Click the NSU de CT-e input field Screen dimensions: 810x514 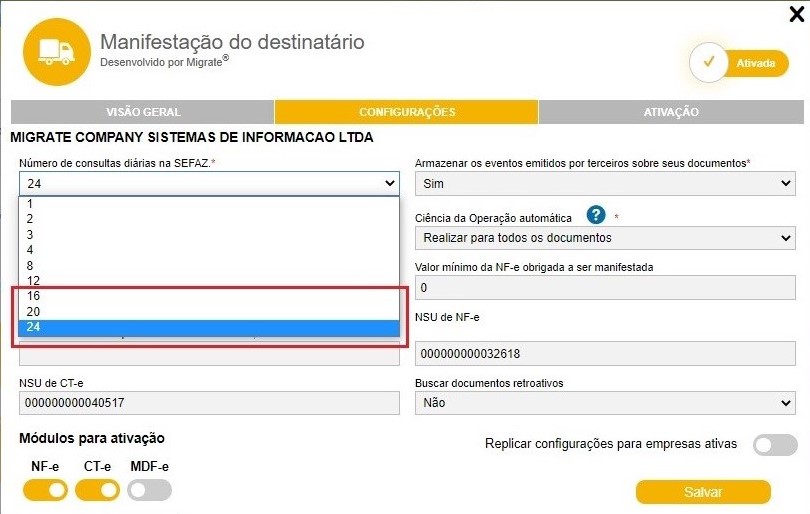[x=209, y=403]
